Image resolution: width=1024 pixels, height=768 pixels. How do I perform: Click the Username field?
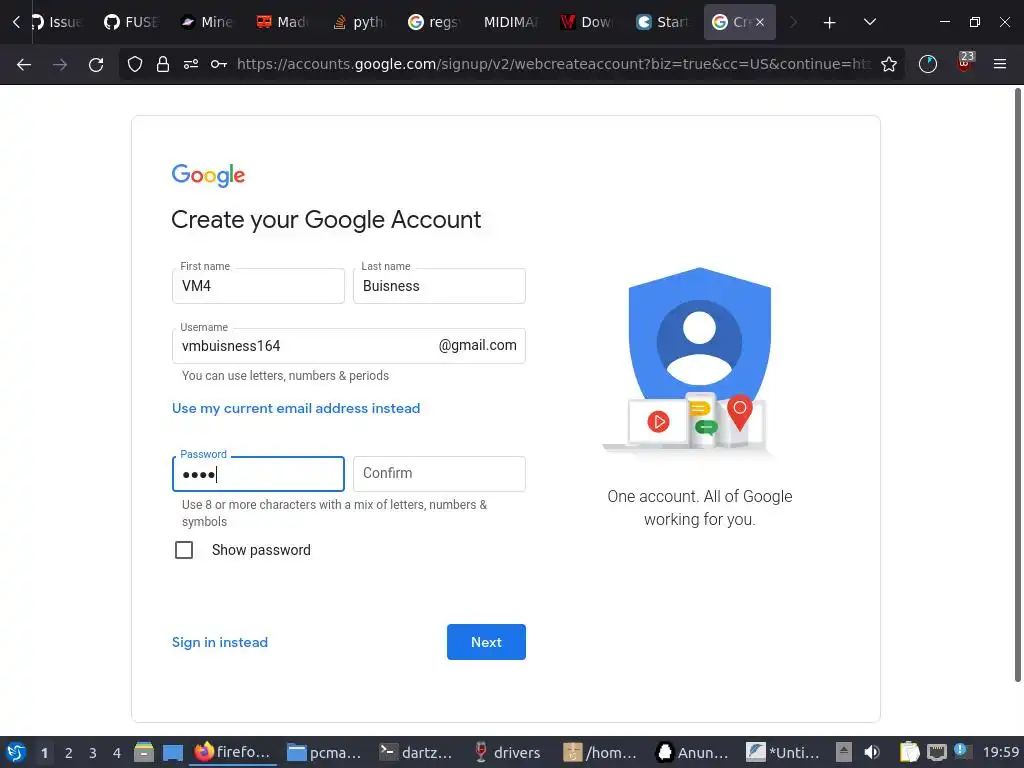point(349,346)
